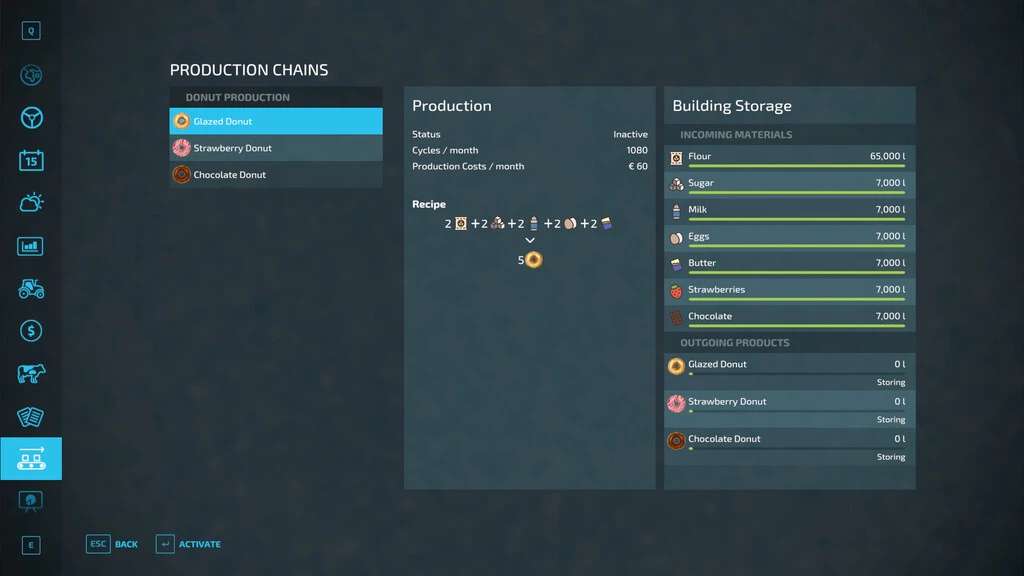This screenshot has width=1024, height=576.
Task: Click the Q previous page key
Action: pyautogui.click(x=31, y=31)
